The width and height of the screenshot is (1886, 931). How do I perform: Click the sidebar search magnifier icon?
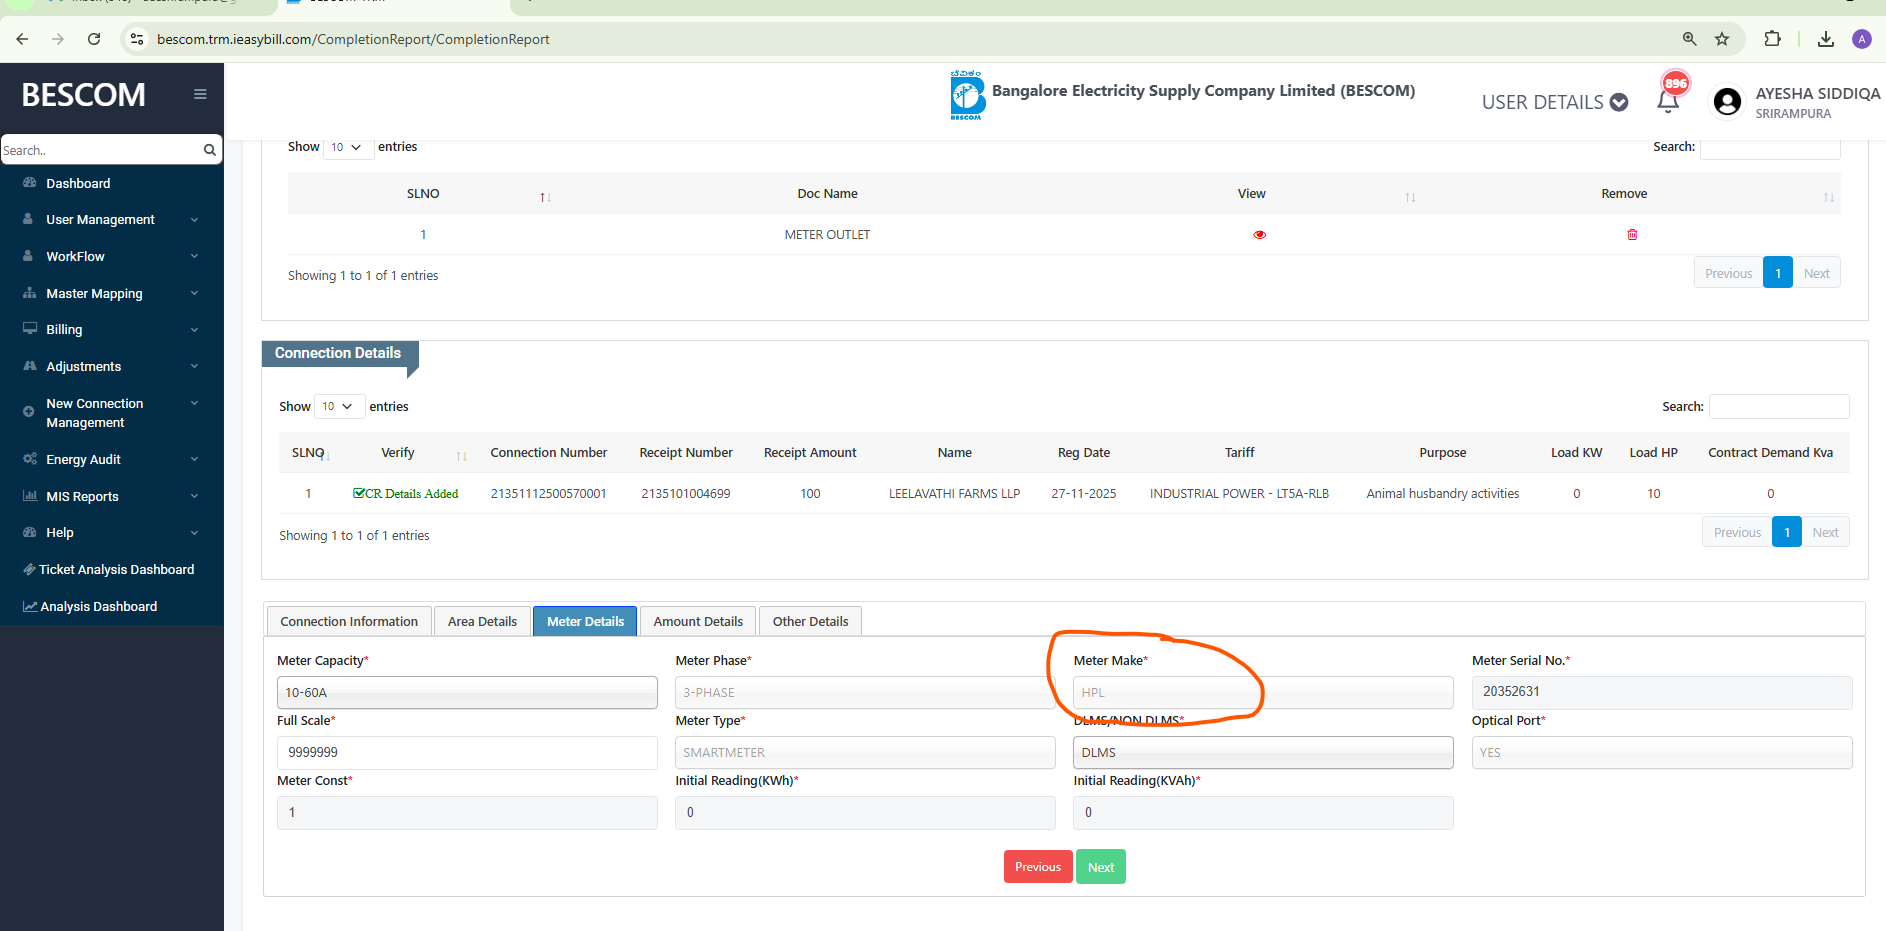pyautogui.click(x=209, y=150)
